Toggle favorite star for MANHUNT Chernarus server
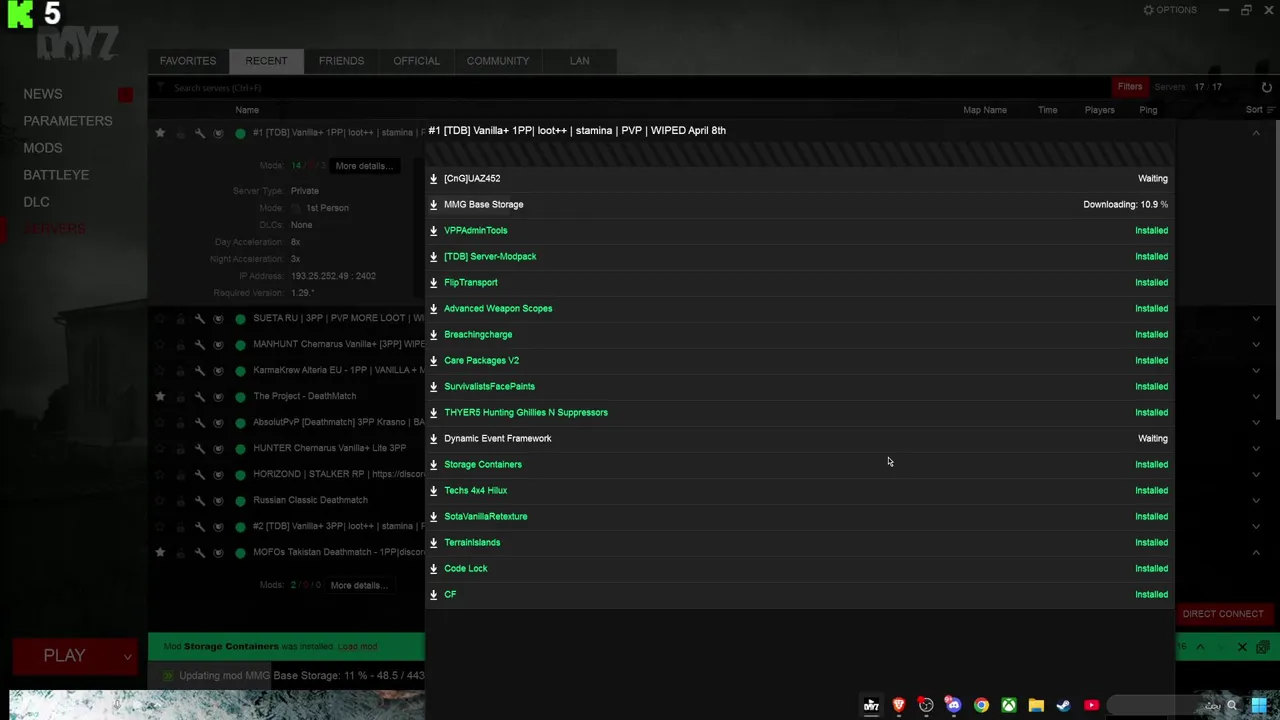 click(160, 344)
